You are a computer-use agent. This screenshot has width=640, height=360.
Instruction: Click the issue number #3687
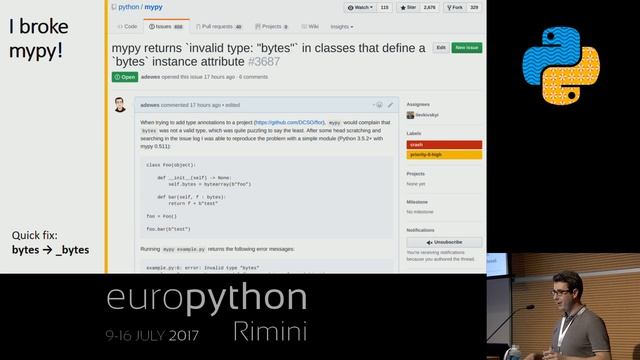point(264,62)
